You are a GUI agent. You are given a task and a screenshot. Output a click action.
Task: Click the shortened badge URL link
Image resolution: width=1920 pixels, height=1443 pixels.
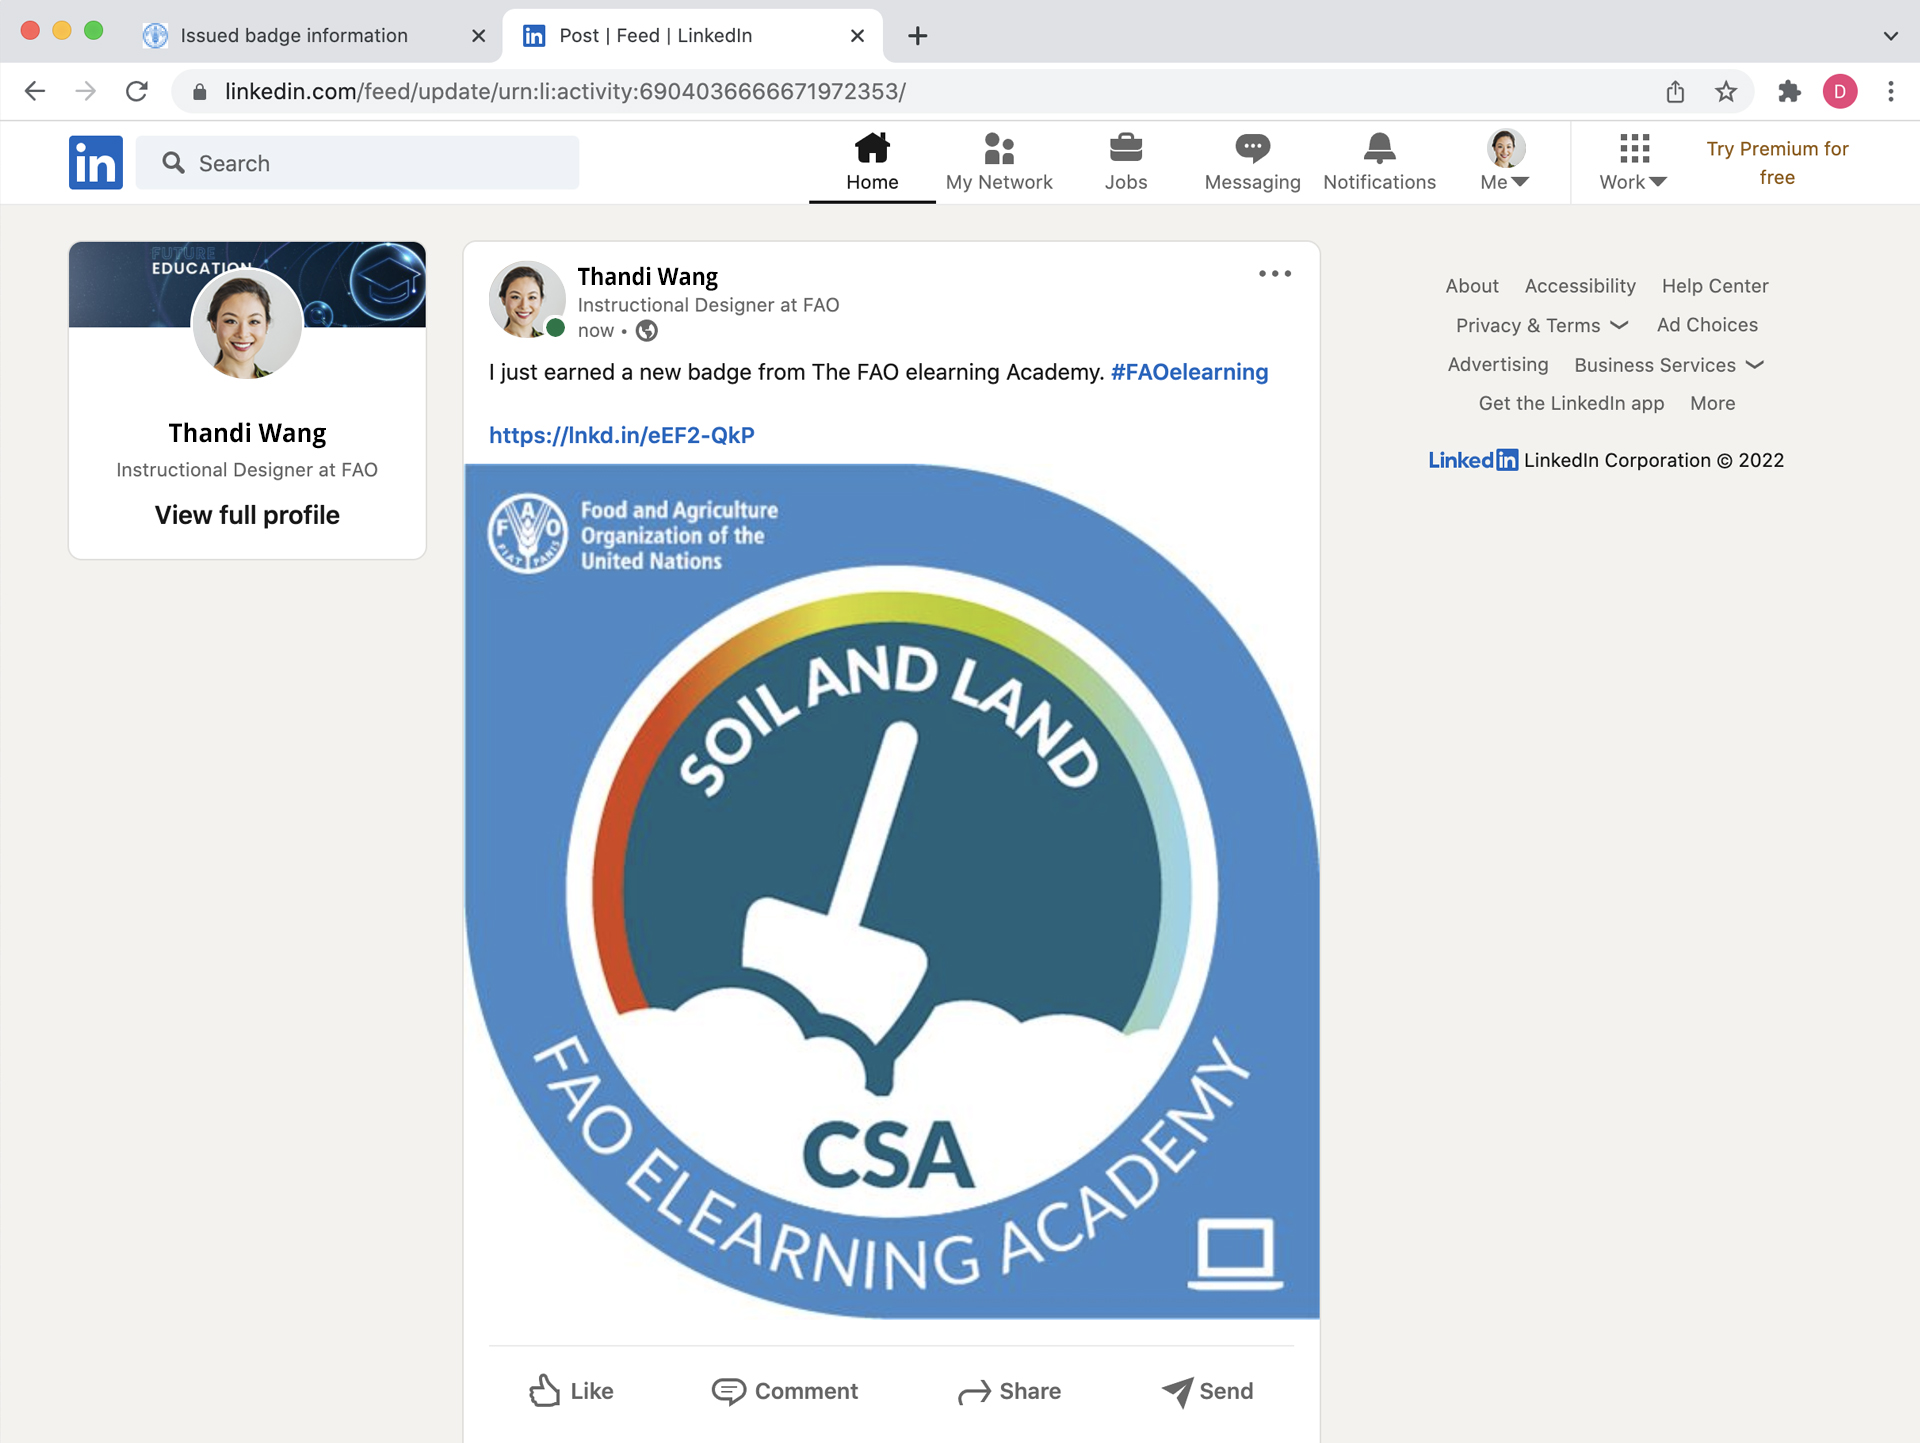click(x=621, y=435)
